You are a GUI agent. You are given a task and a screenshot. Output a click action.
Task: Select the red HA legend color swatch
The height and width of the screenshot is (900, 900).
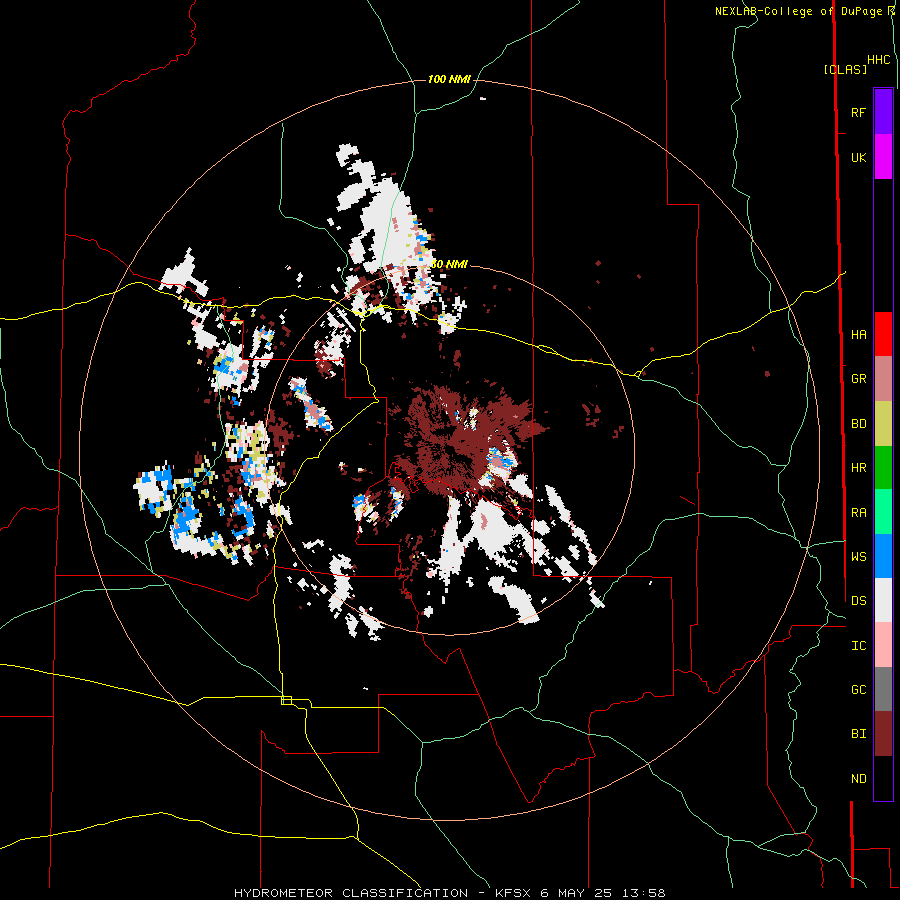[x=883, y=334]
